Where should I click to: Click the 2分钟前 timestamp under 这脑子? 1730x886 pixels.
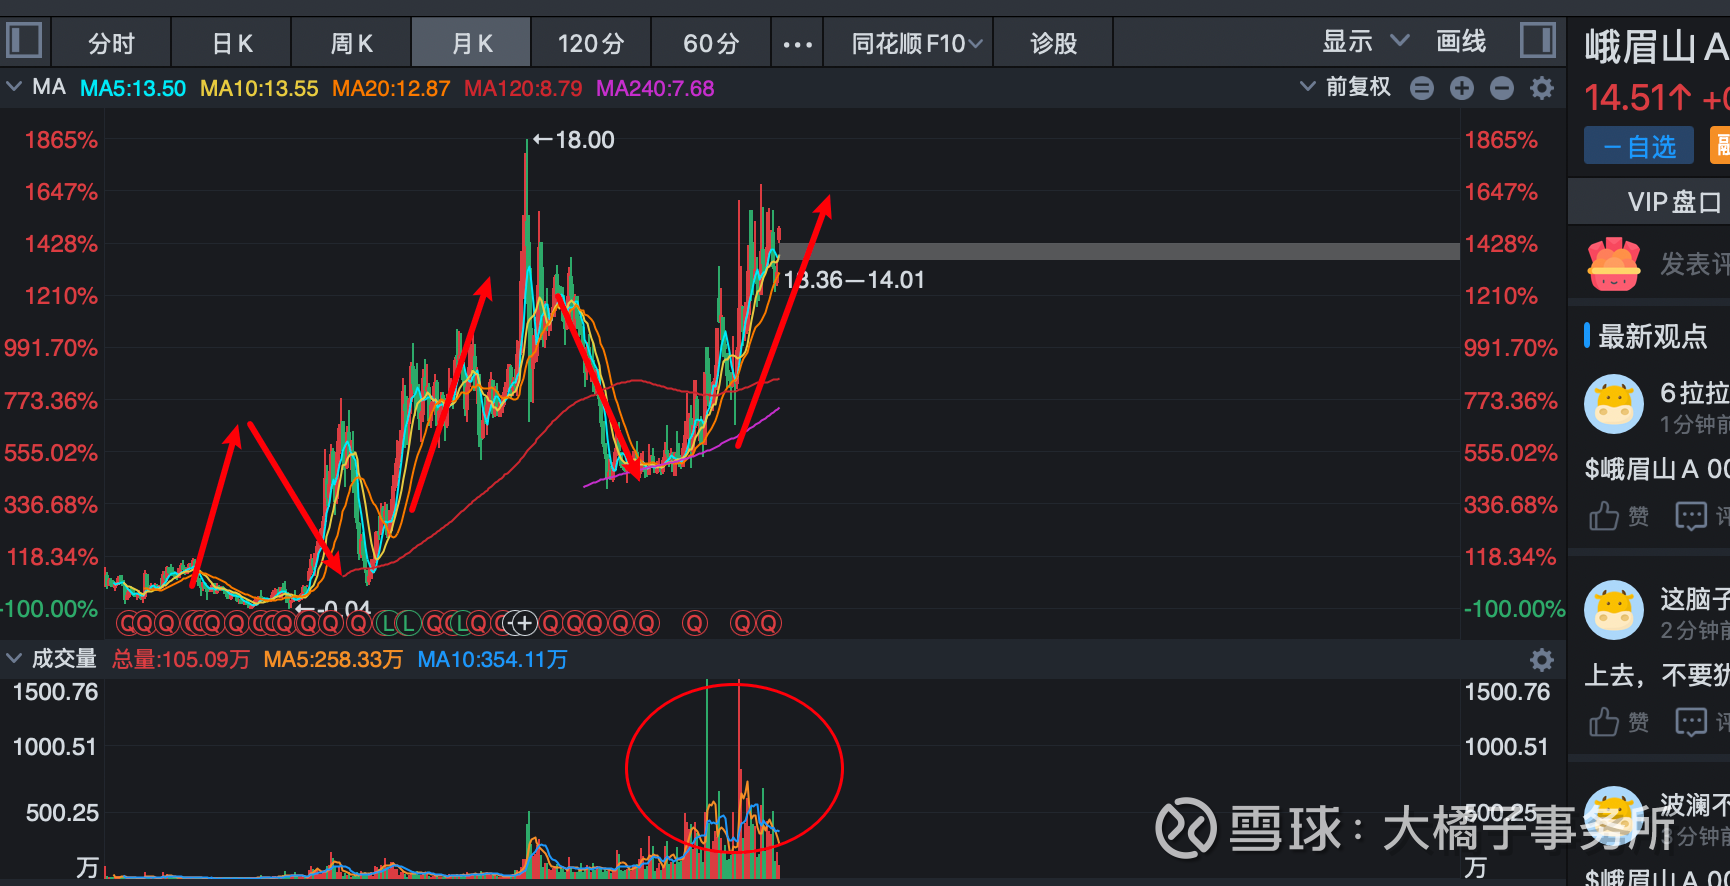click(1695, 631)
